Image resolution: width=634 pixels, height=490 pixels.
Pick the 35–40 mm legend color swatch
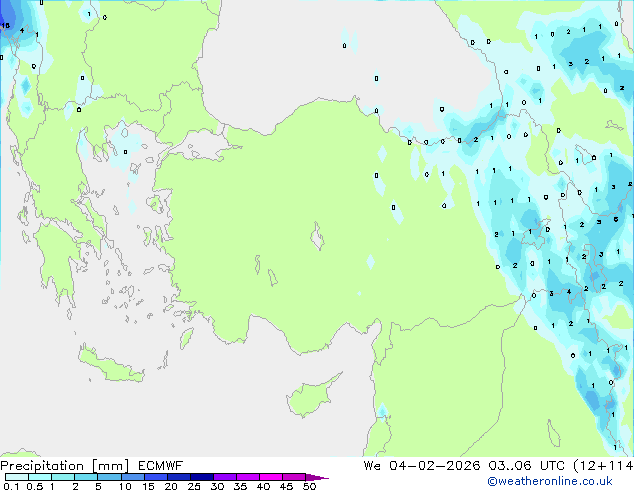(x=247, y=477)
